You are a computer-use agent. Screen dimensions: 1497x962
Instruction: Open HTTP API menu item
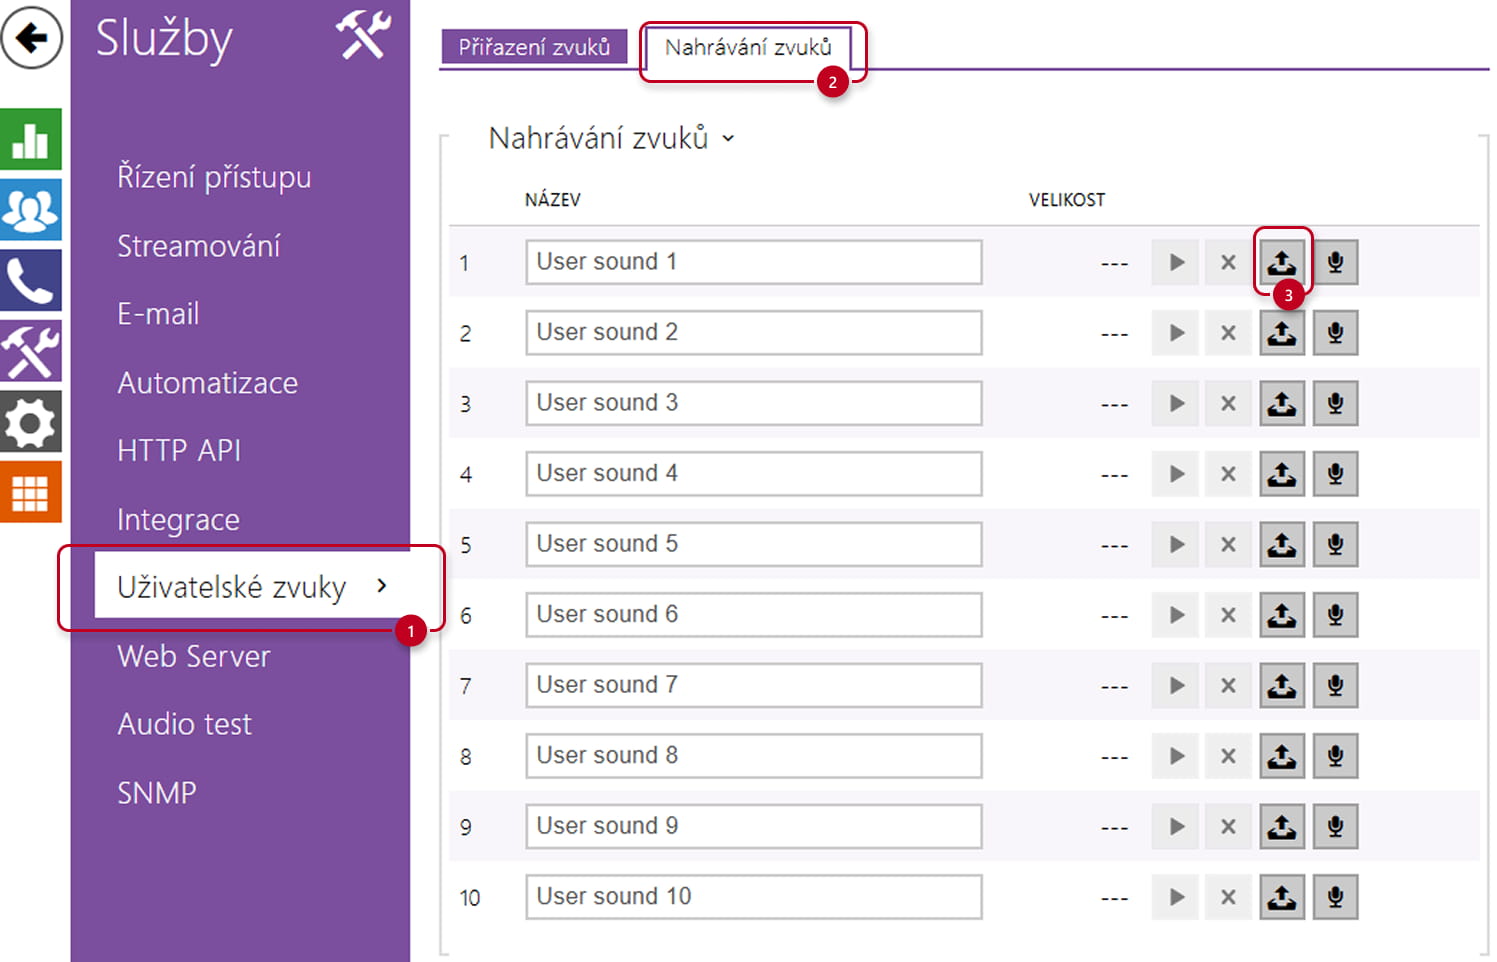[179, 451]
